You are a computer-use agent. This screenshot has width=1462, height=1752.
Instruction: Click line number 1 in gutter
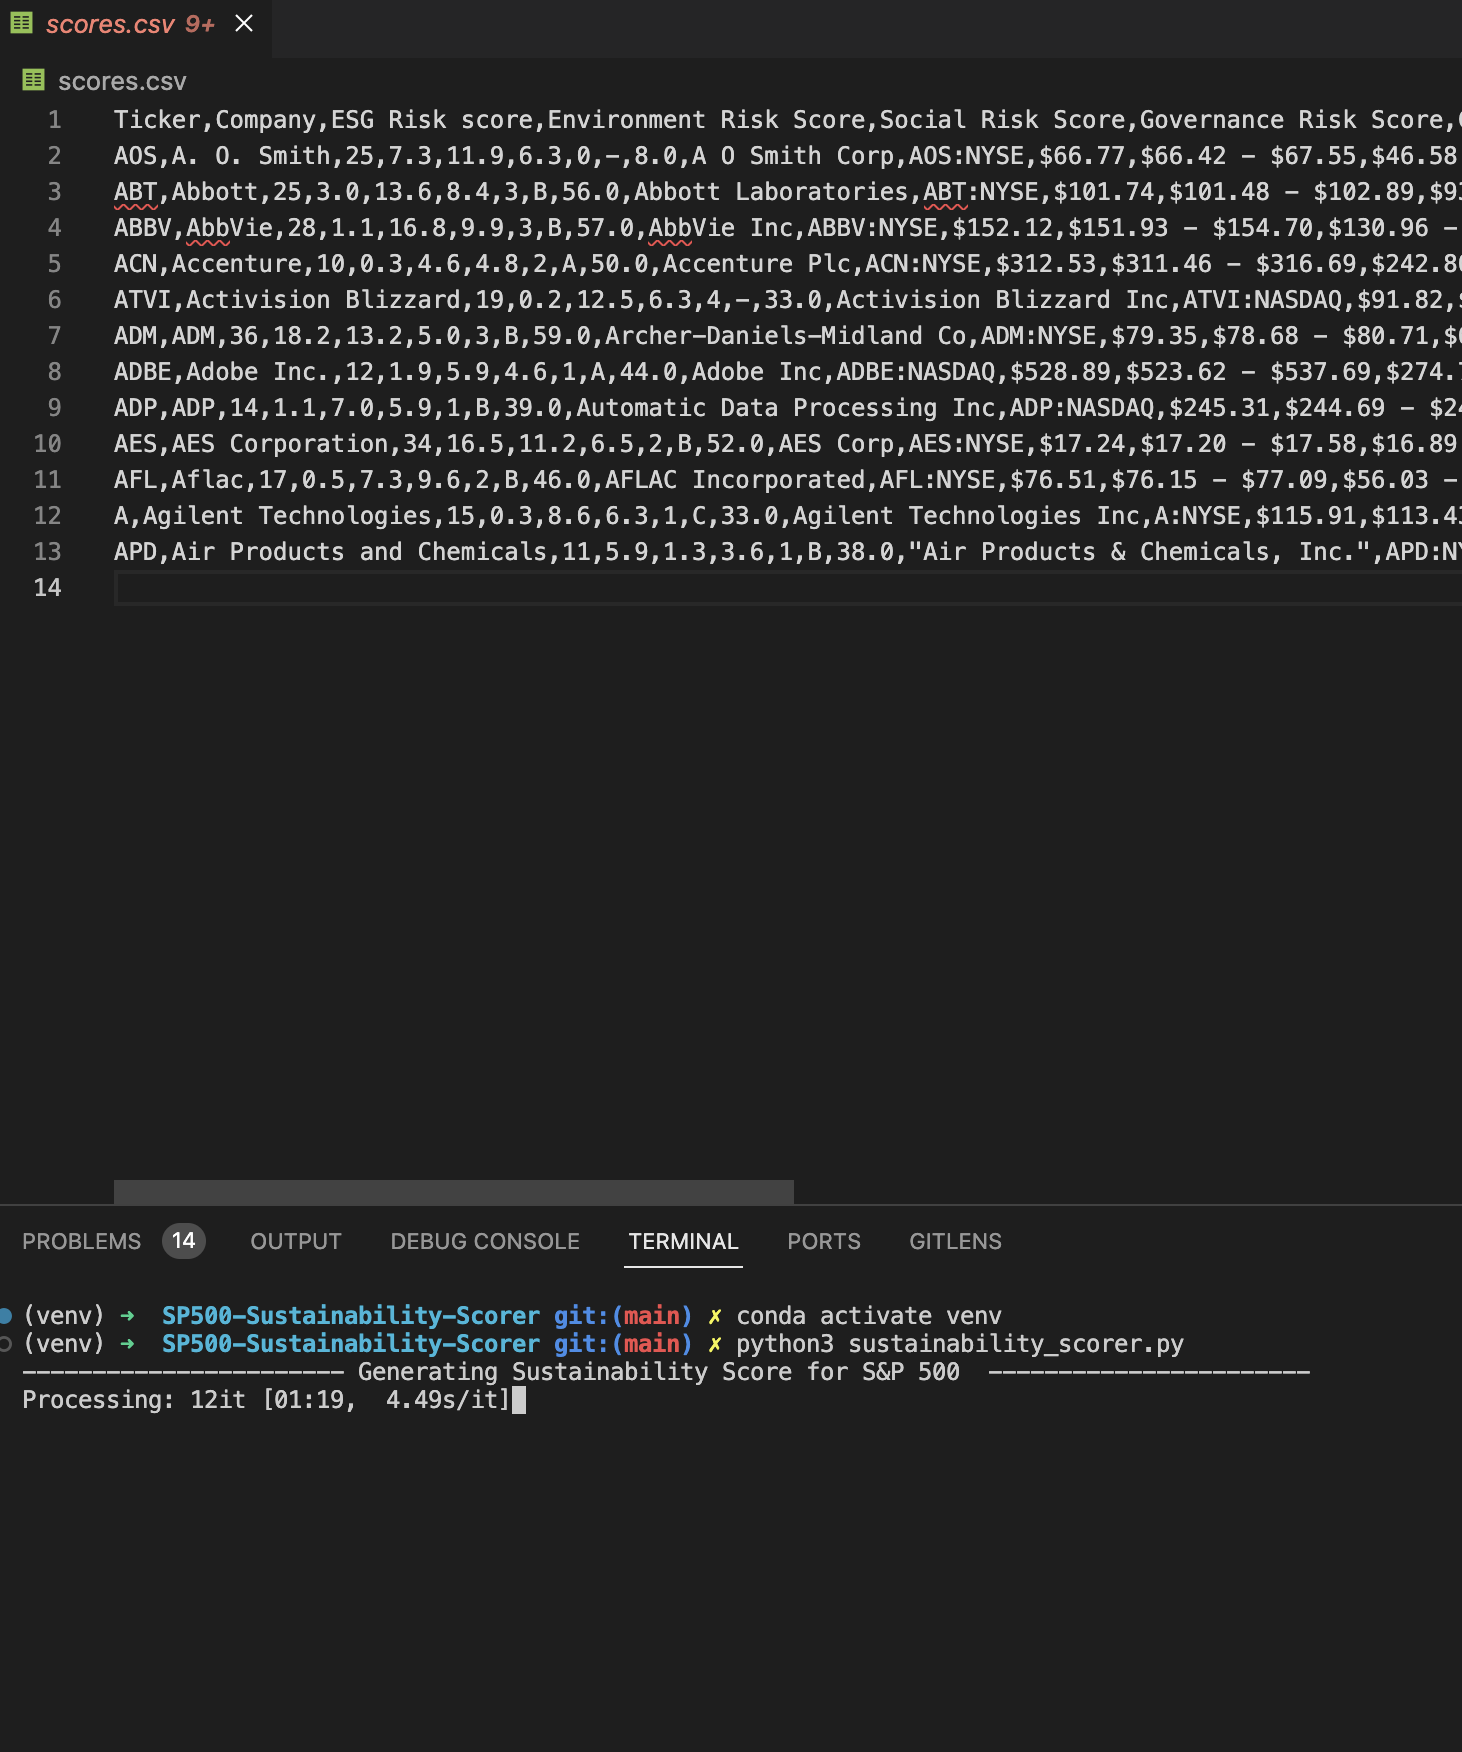click(x=55, y=120)
